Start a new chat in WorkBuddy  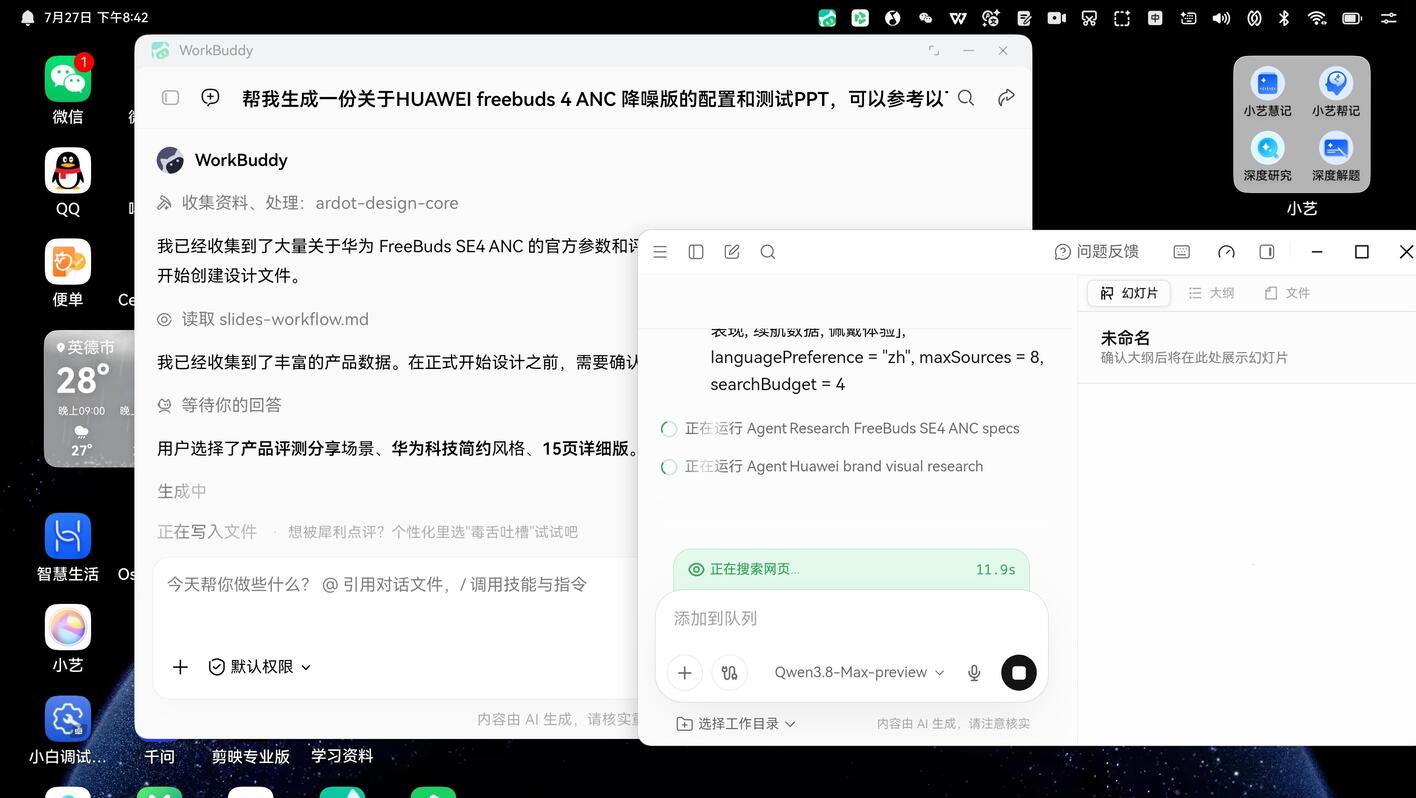pyautogui.click(x=210, y=98)
